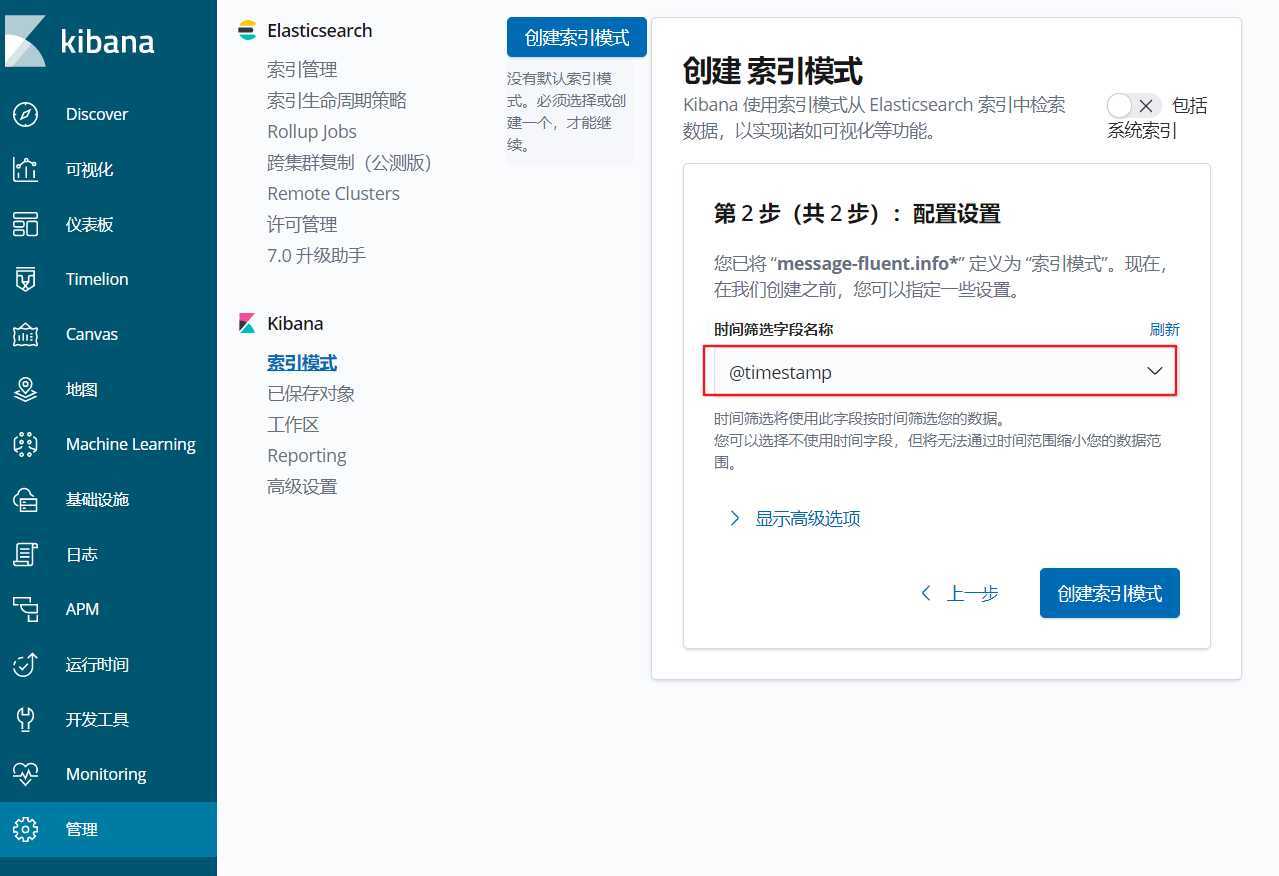Open the 地图 maps icon
Image resolution: width=1279 pixels, height=876 pixels.
[x=25, y=389]
